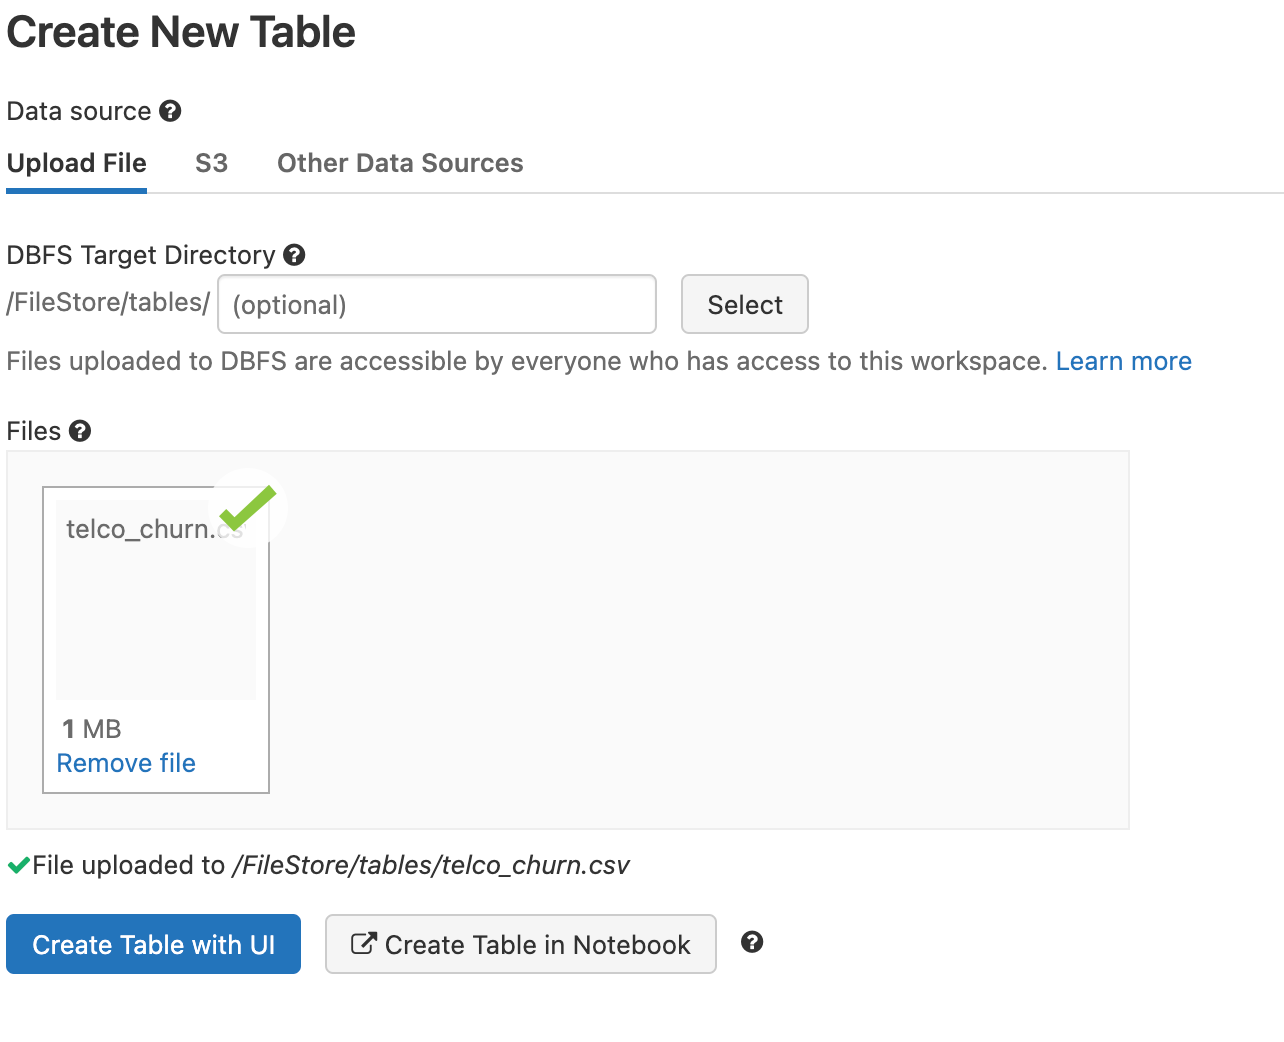Click Create Table in Notebook
Viewport: 1284px width, 1042px height.
click(520, 944)
